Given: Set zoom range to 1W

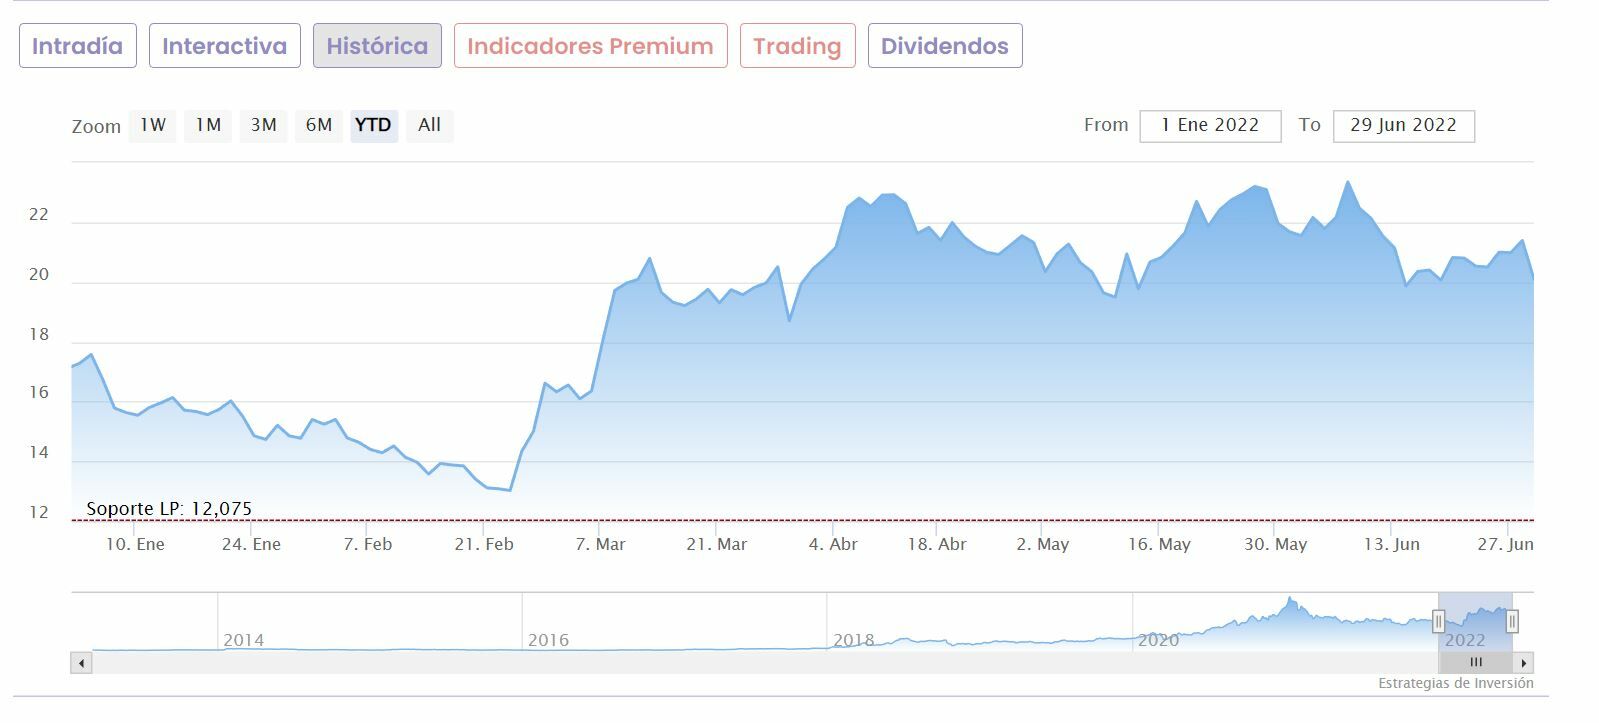Looking at the screenshot, I should click(x=152, y=125).
